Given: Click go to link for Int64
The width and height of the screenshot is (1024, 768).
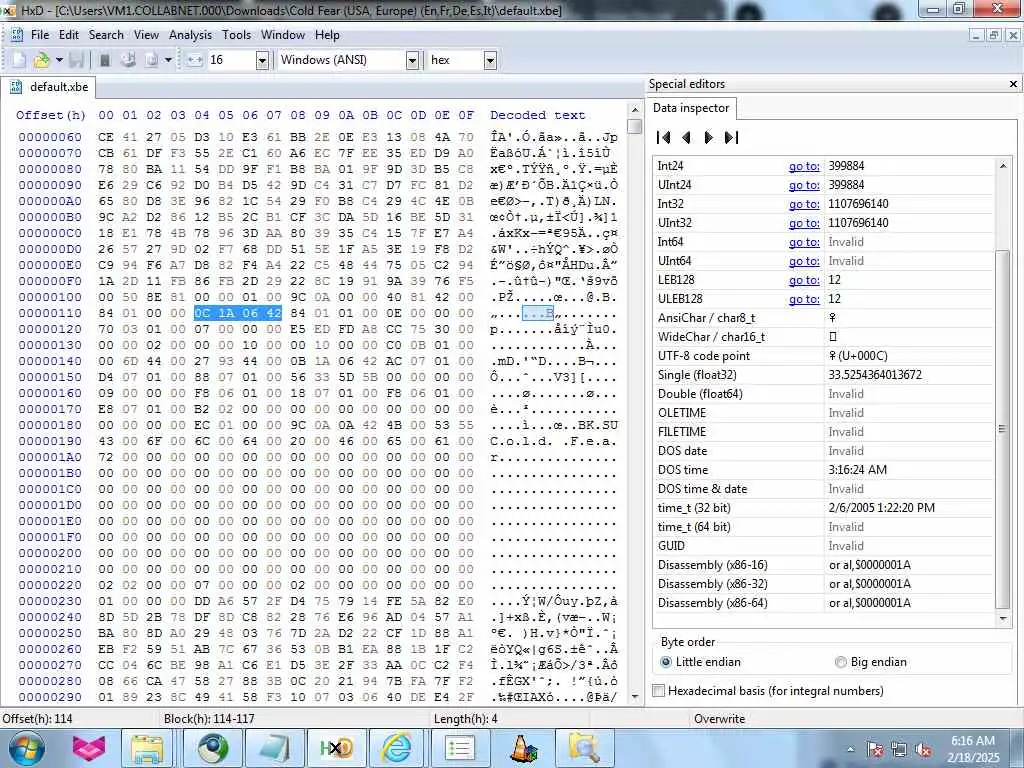Looking at the screenshot, I should [804, 242].
